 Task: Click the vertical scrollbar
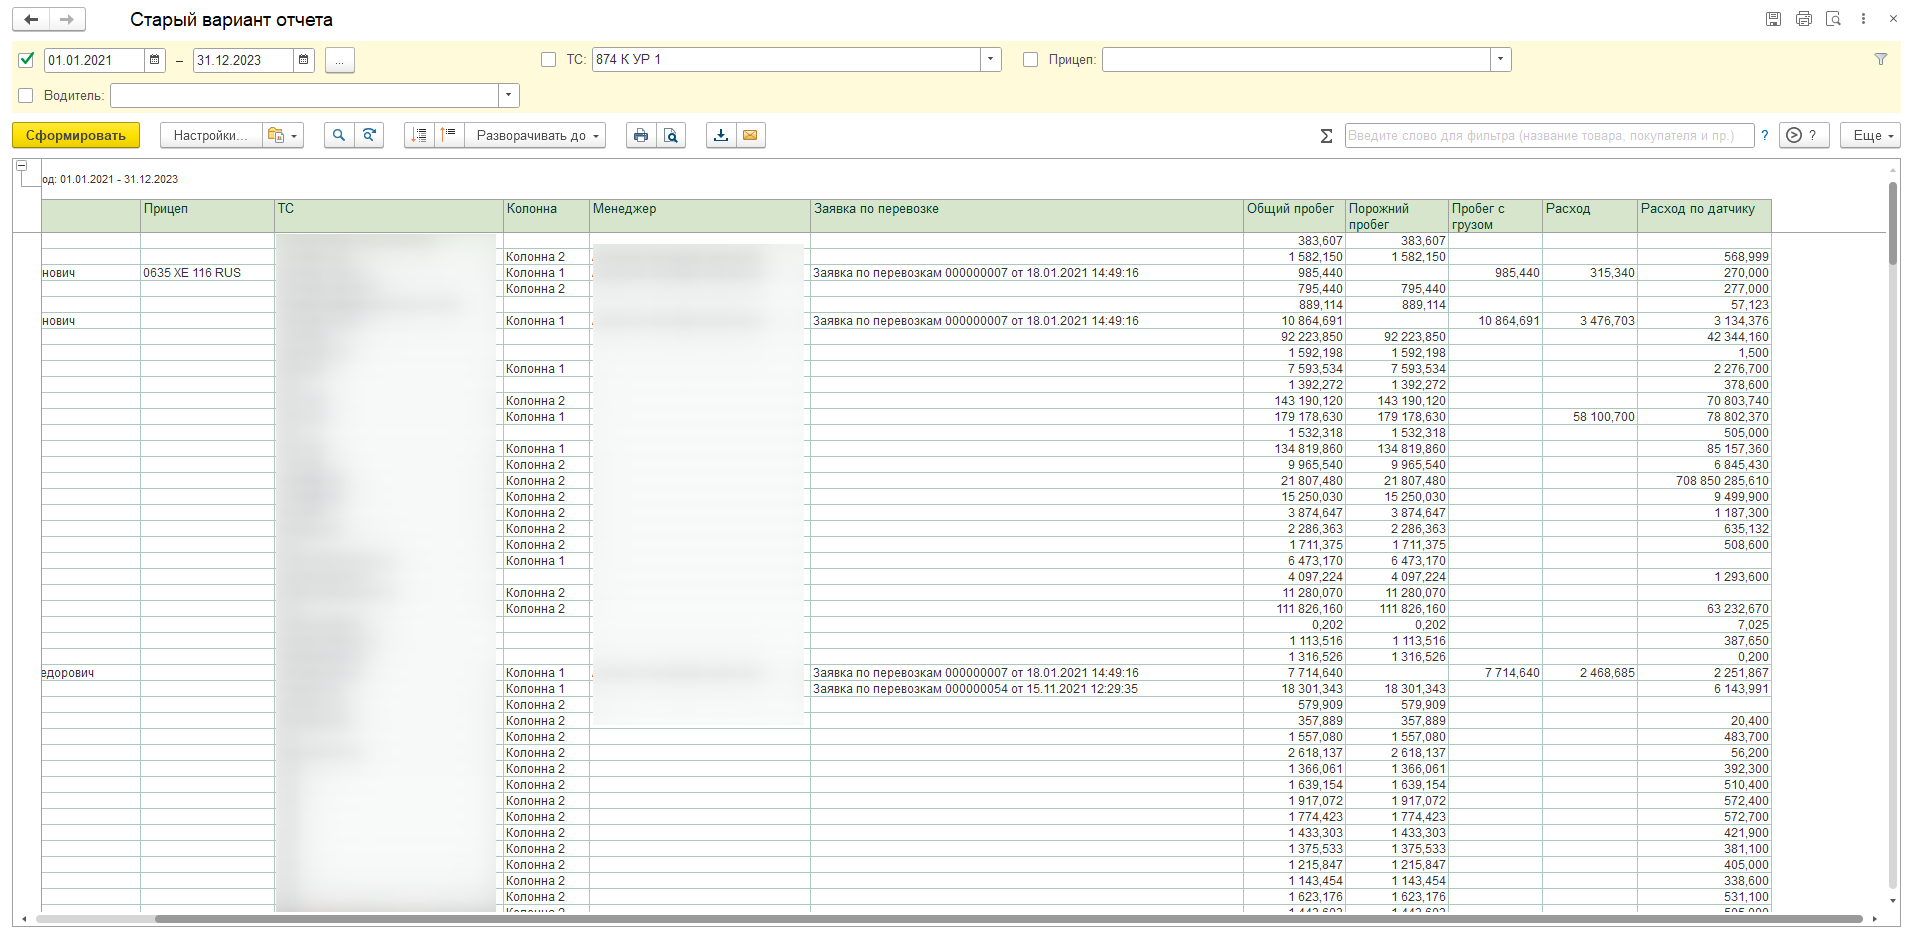[1893, 223]
